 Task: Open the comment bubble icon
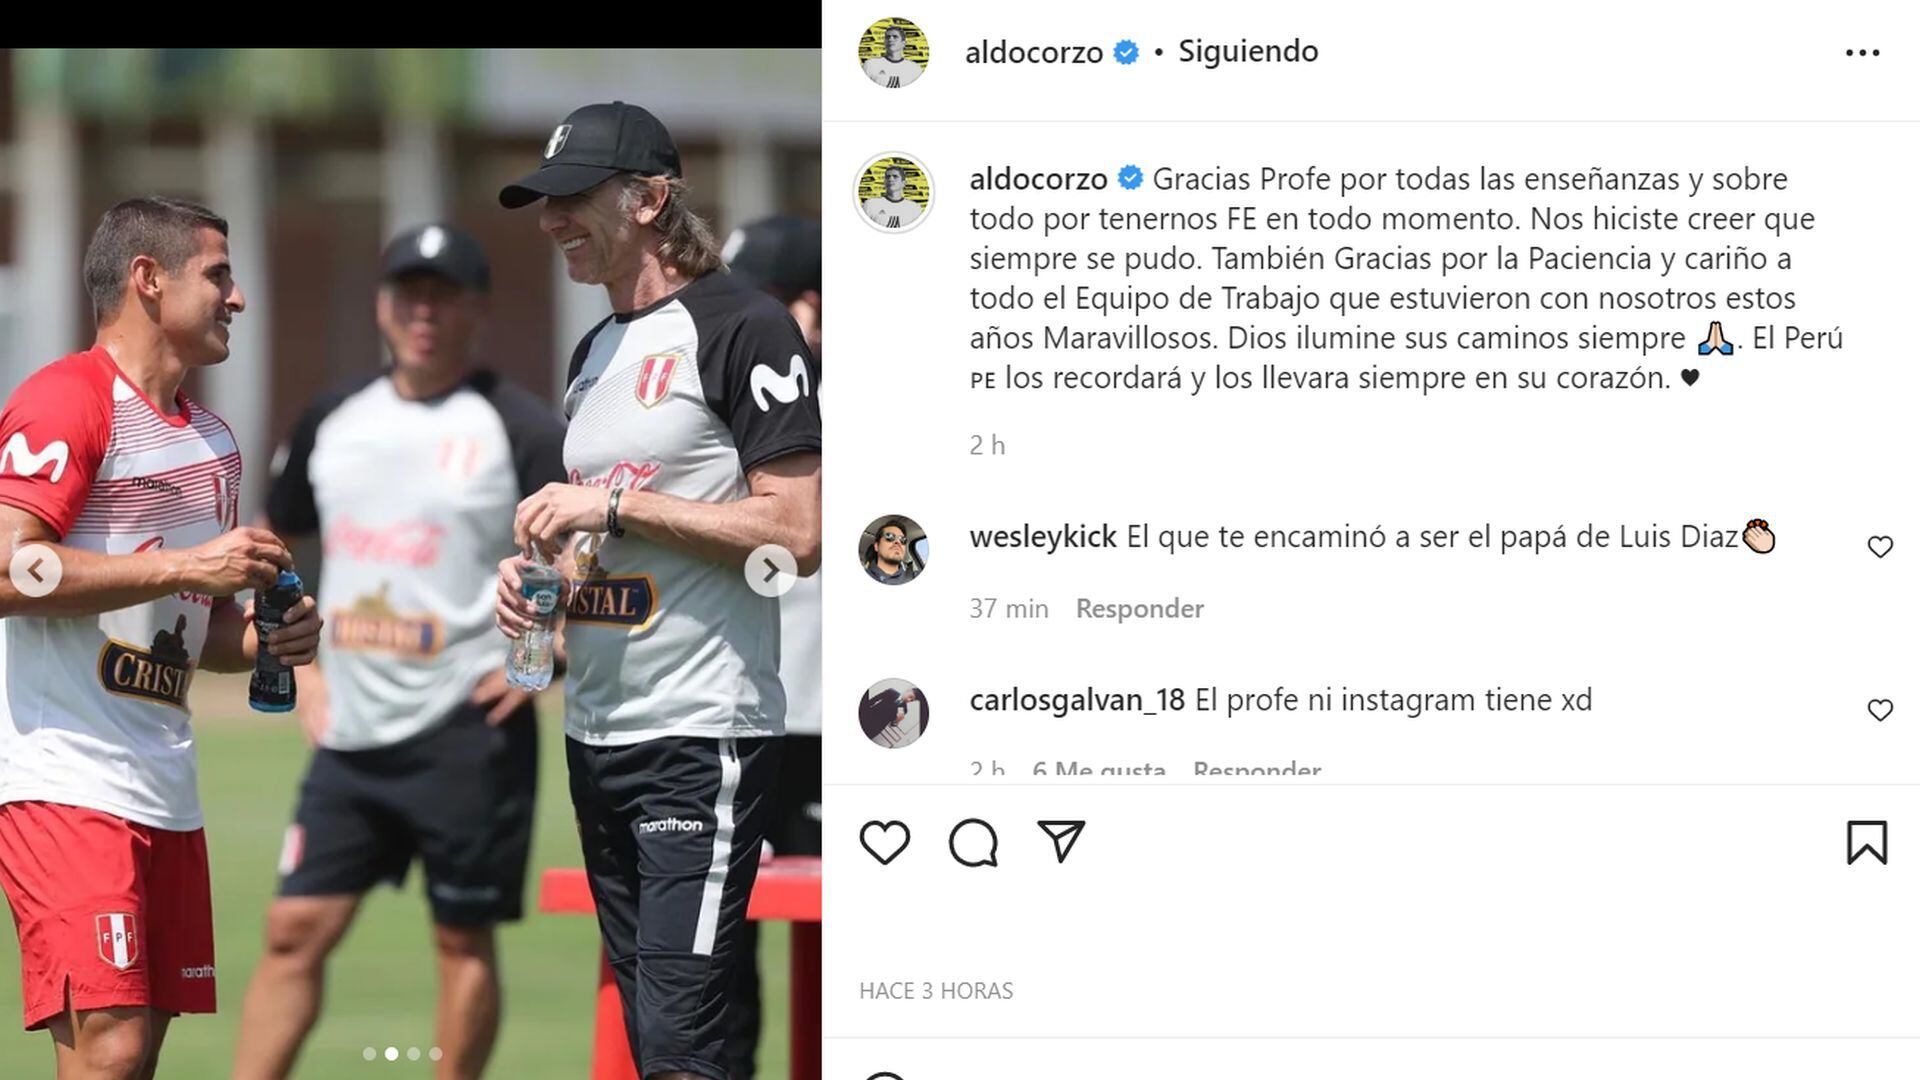(973, 843)
